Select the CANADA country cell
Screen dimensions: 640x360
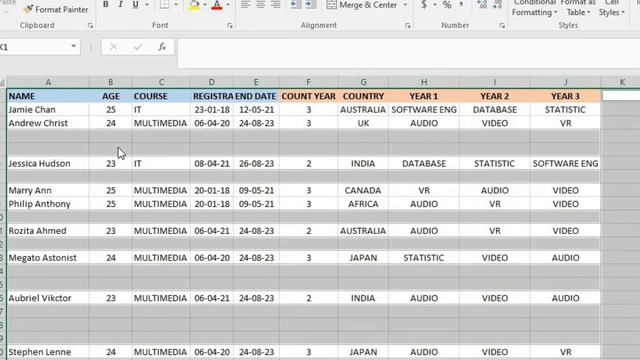363,190
